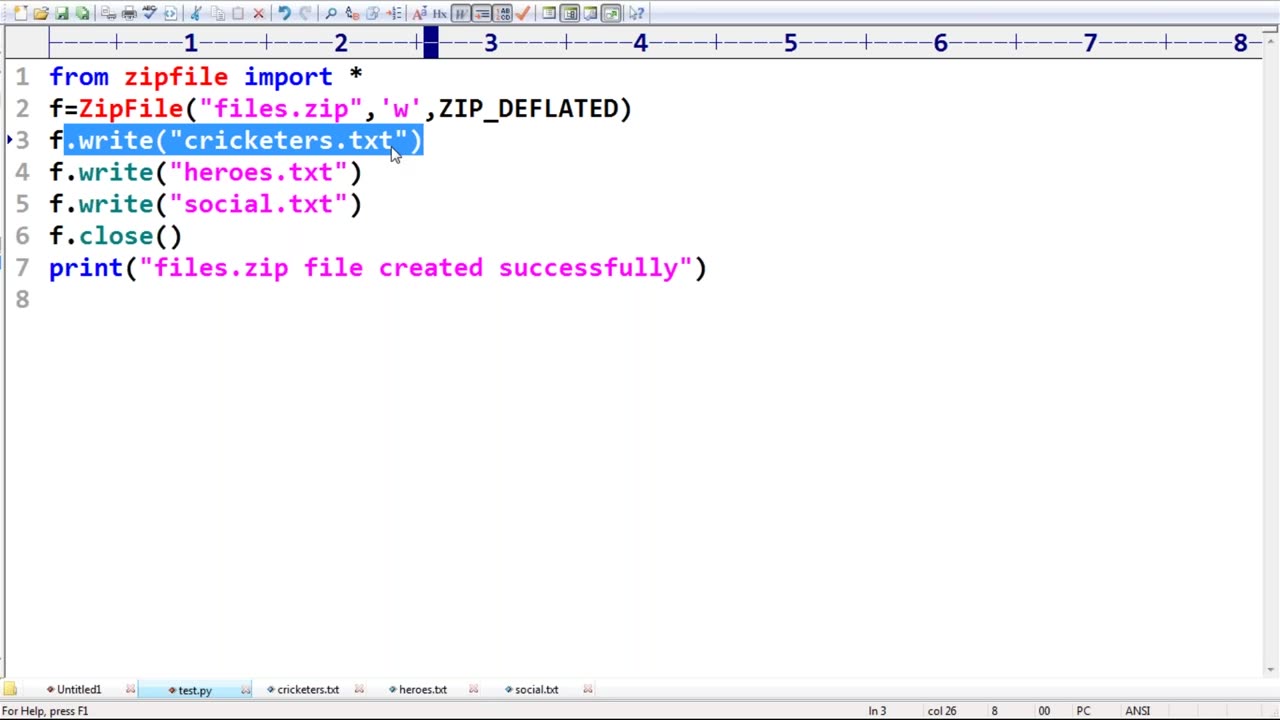Click the 'from zipfile import *' line
This screenshot has width=1280, height=720.
click(206, 77)
